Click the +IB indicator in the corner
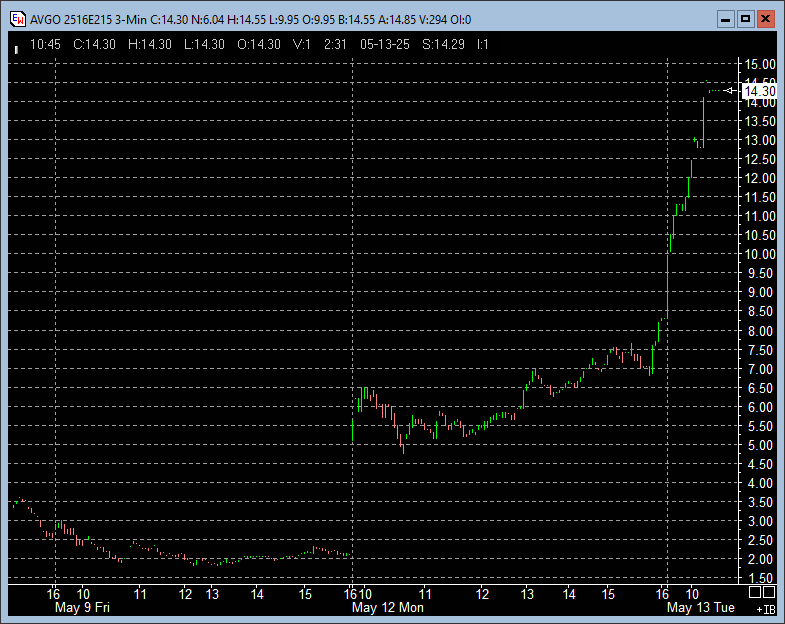This screenshot has width=785, height=624. coord(766,609)
